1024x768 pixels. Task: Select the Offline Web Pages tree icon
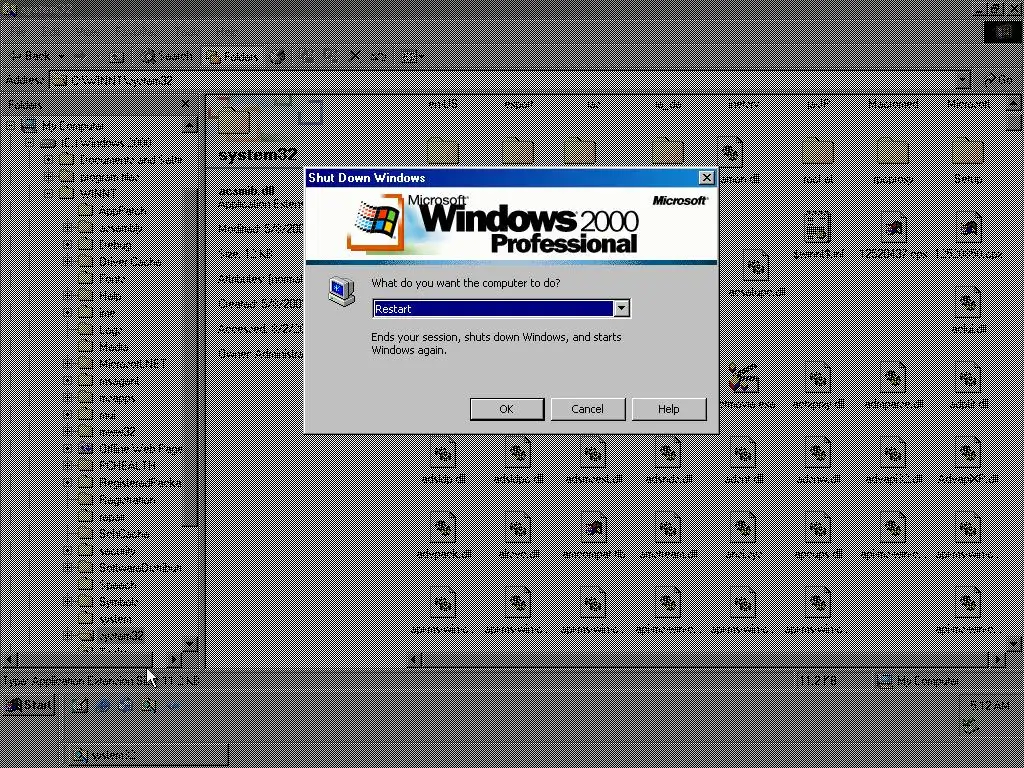[x=86, y=448]
